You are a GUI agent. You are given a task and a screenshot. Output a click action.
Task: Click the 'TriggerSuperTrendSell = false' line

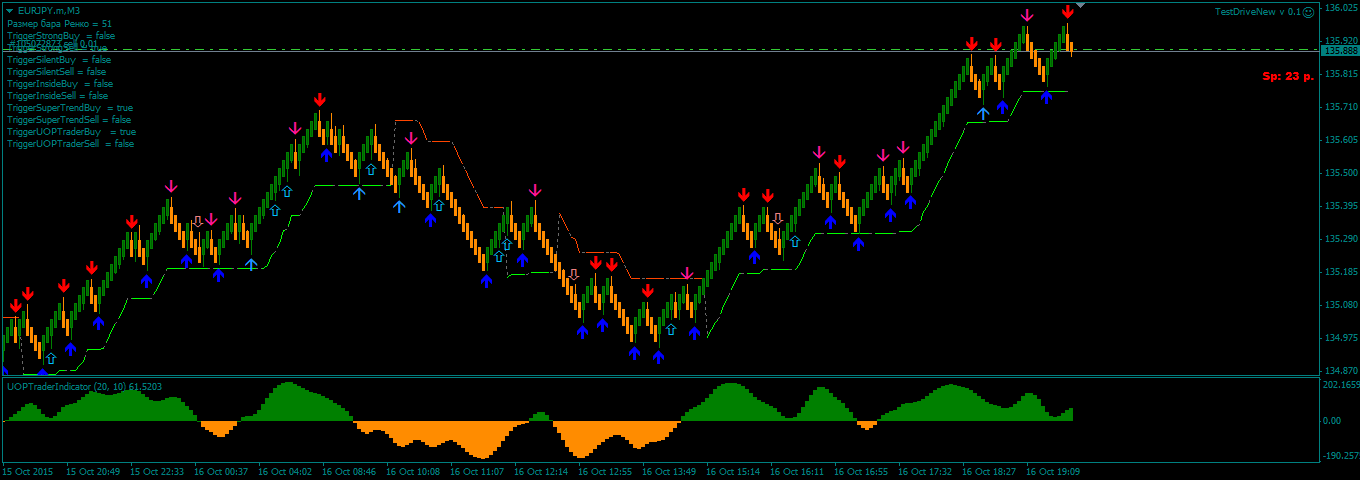69,119
